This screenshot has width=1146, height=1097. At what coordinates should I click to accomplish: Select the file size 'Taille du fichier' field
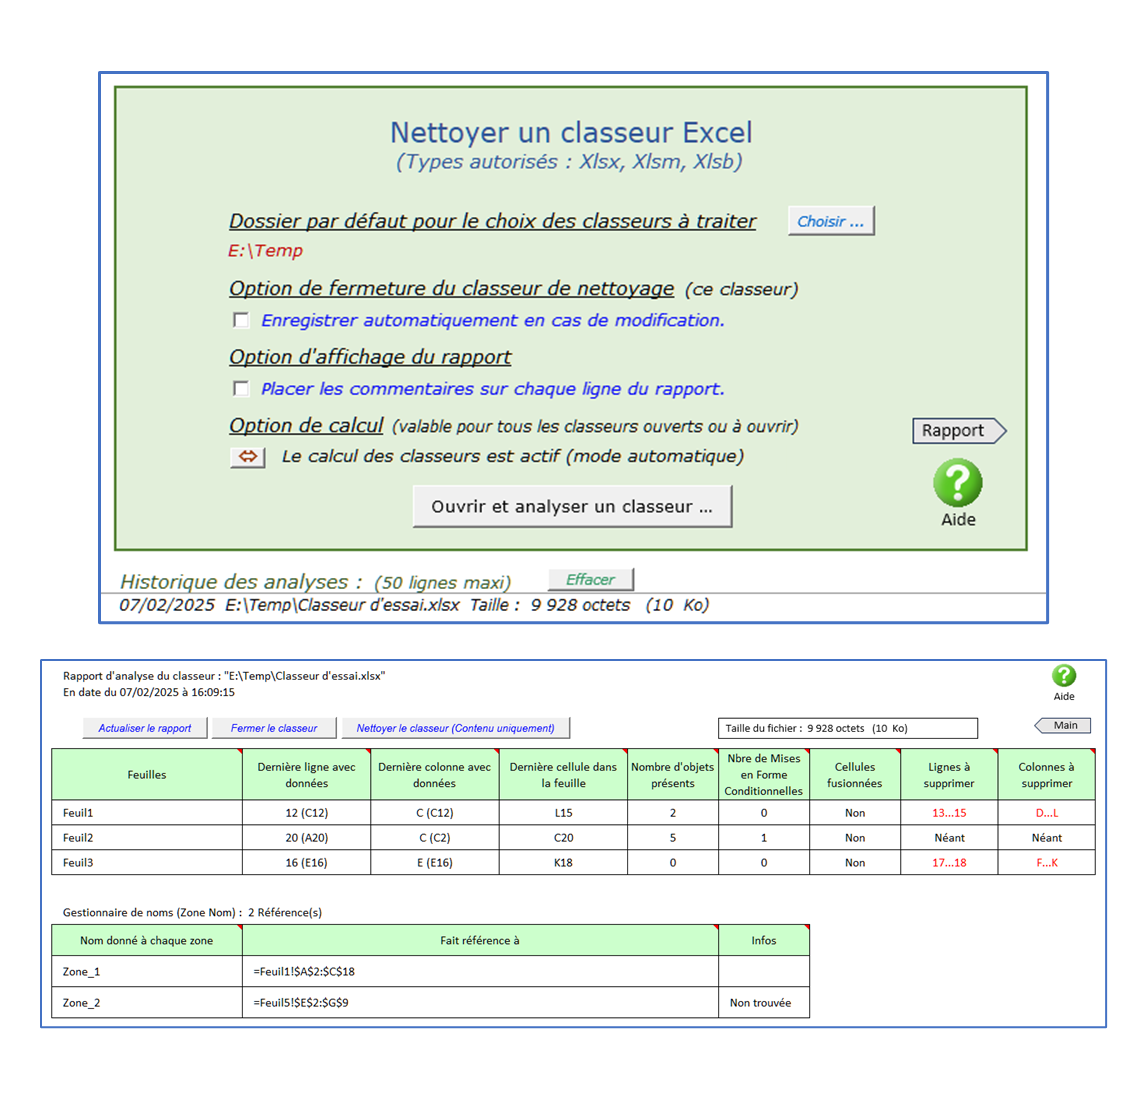(847, 728)
